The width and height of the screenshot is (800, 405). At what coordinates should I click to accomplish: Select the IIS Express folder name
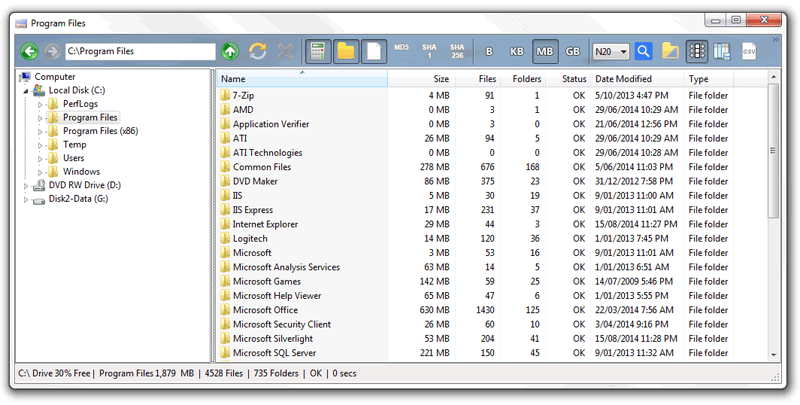(253, 210)
